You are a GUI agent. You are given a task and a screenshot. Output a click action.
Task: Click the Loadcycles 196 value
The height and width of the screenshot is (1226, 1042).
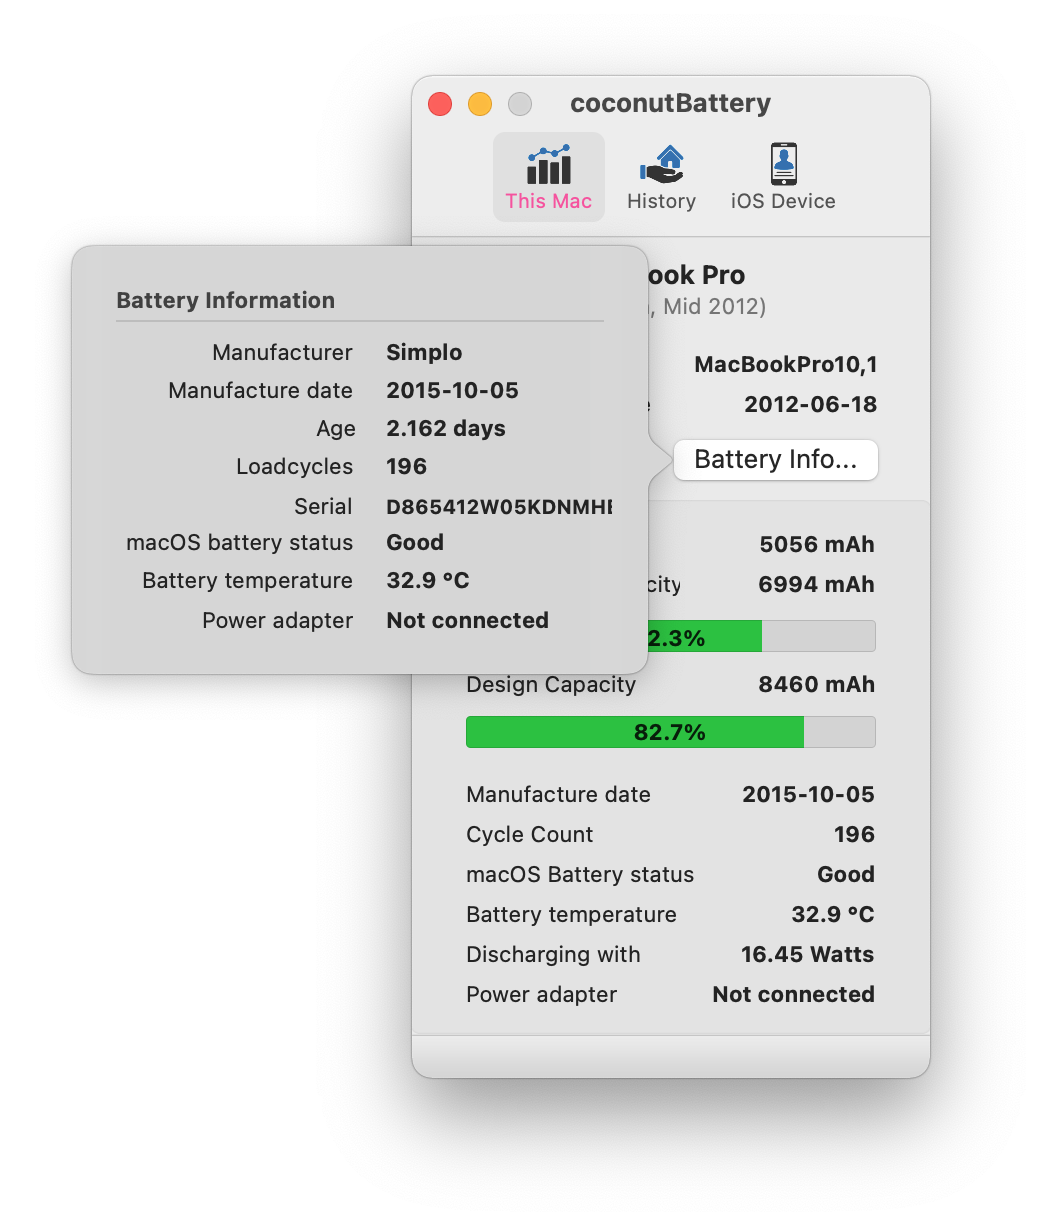(407, 466)
